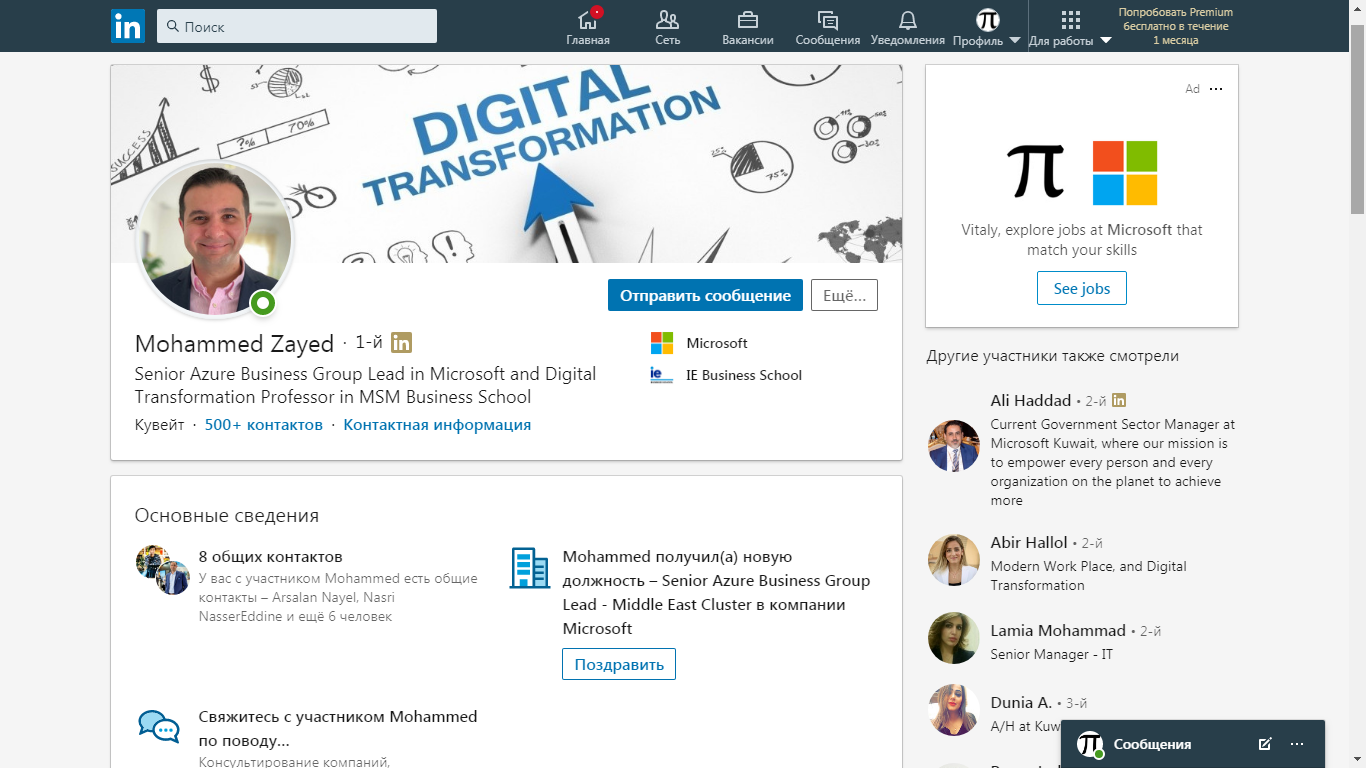Click Dunia A.'s avatar photo
Image resolution: width=1366 pixels, height=768 pixels.
(x=954, y=710)
